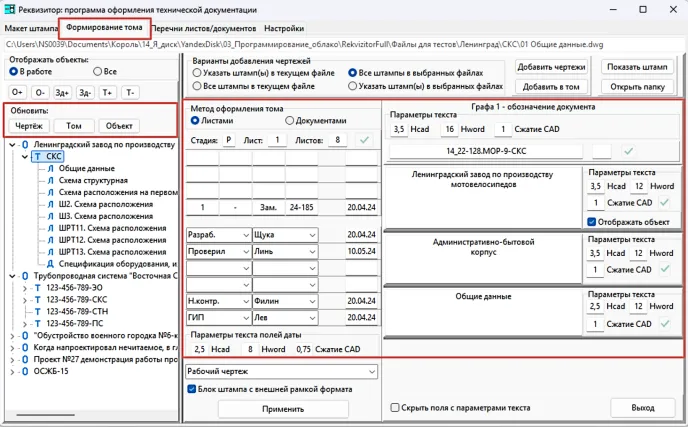
Task: Select 'Документами' formatting method radio button
Action: point(290,120)
